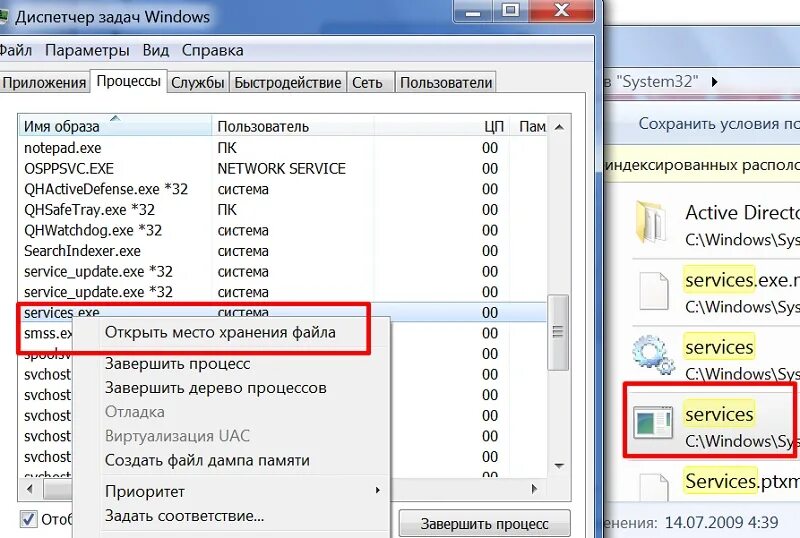Screen dimensions: 800x538
Task: Click NETWORK SERVICE user cell
Action: (282, 168)
